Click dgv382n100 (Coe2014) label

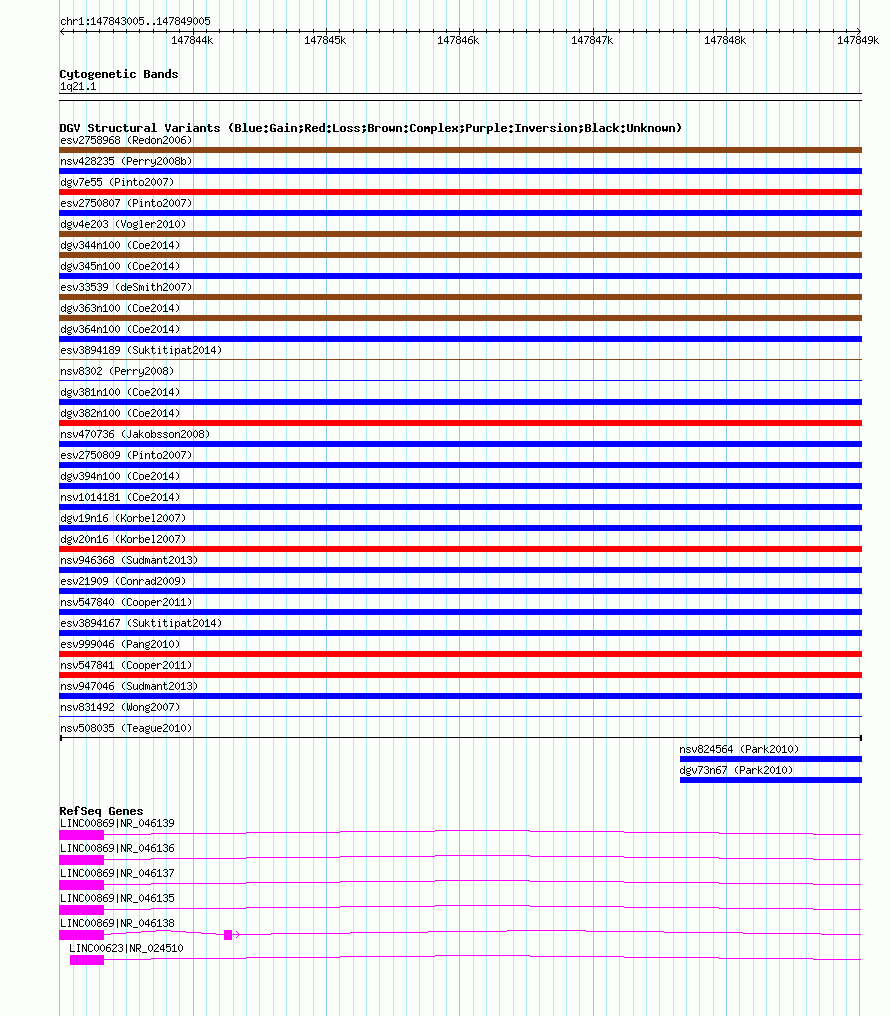pos(120,413)
